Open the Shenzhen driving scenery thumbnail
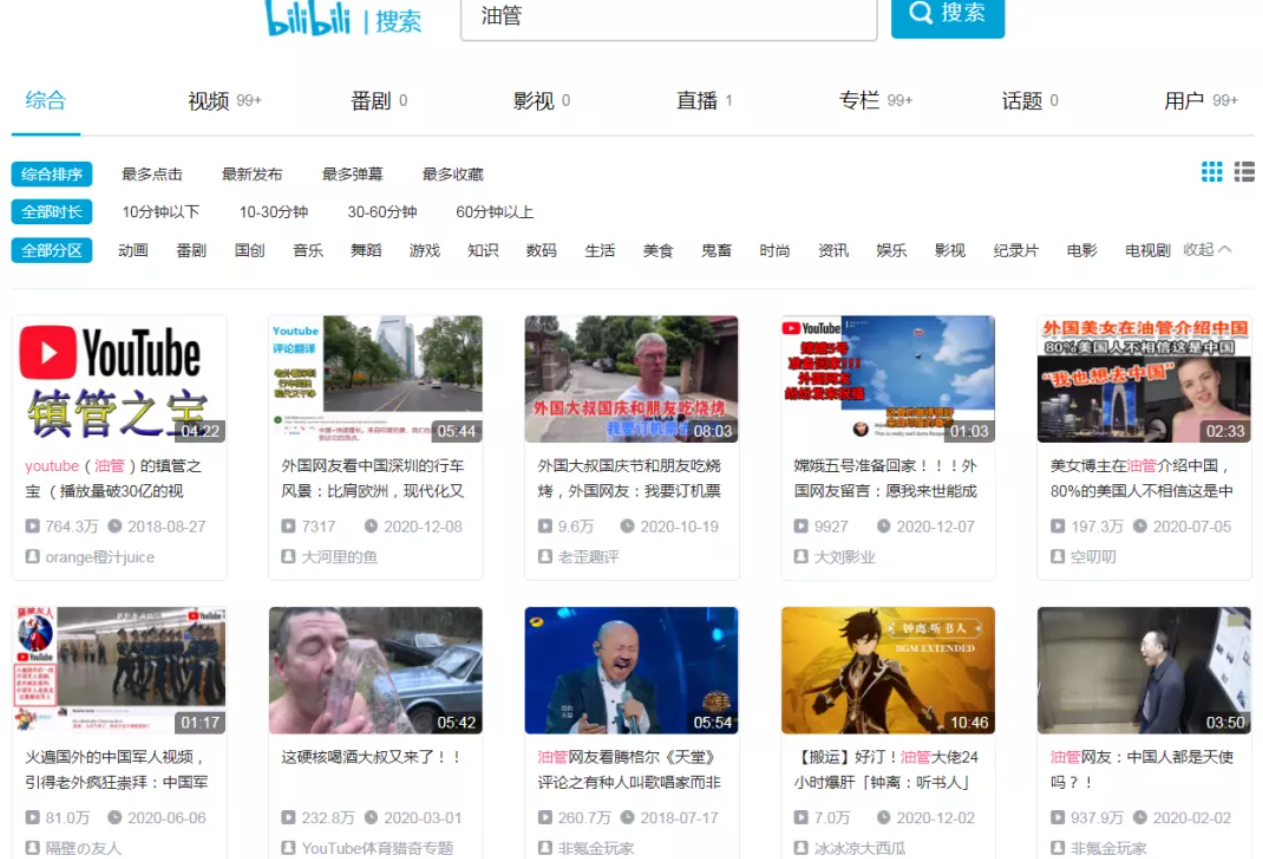 [375, 379]
